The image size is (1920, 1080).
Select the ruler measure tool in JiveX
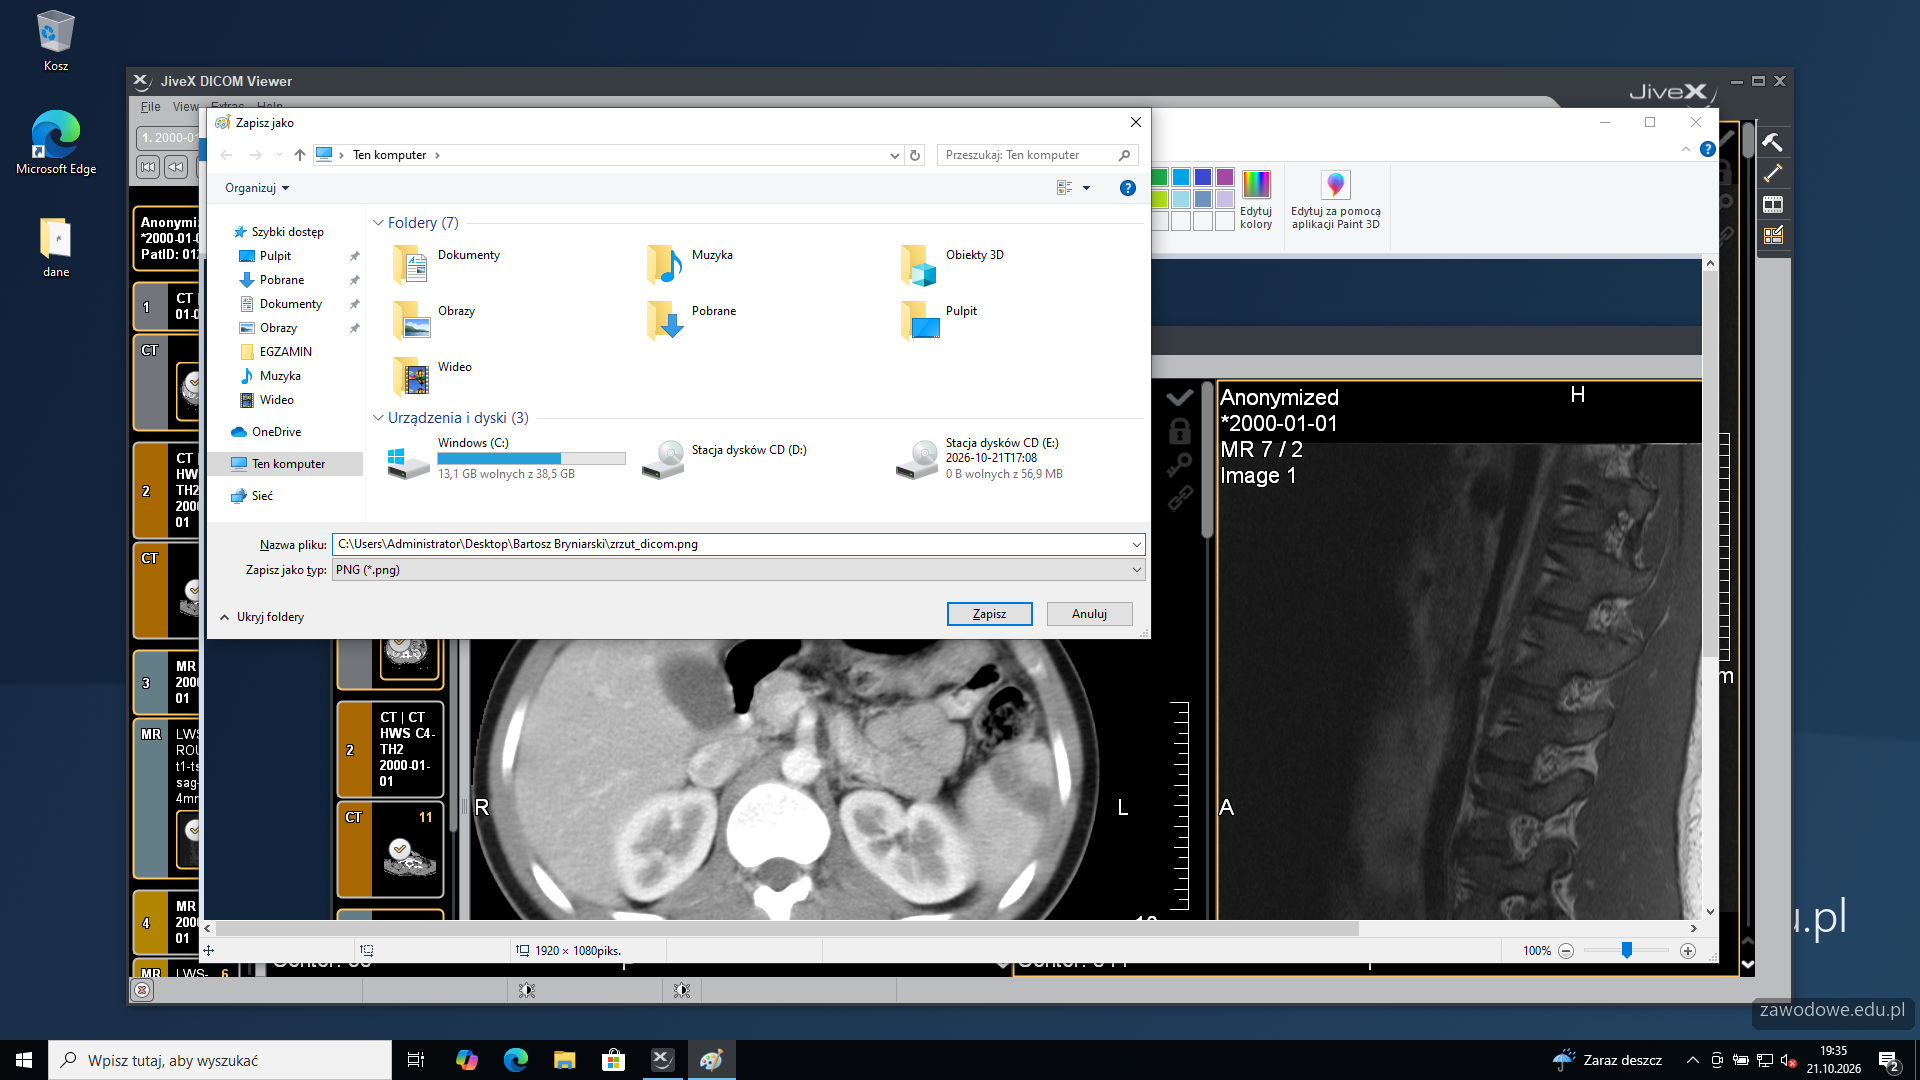click(1772, 173)
